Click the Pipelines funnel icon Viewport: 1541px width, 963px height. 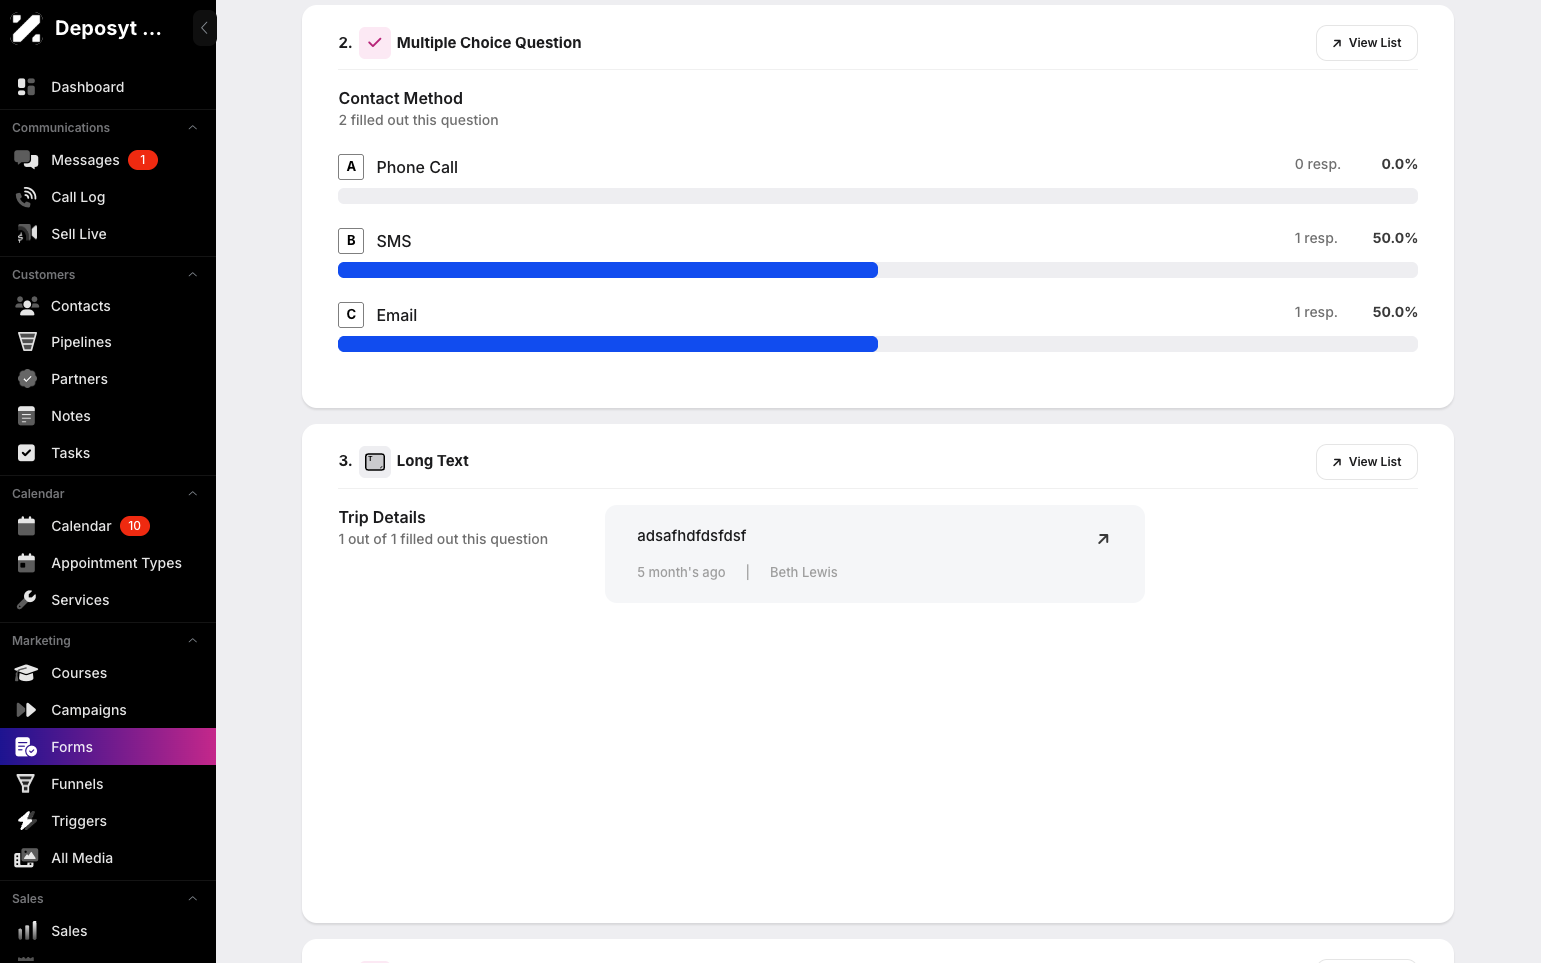[27, 342]
